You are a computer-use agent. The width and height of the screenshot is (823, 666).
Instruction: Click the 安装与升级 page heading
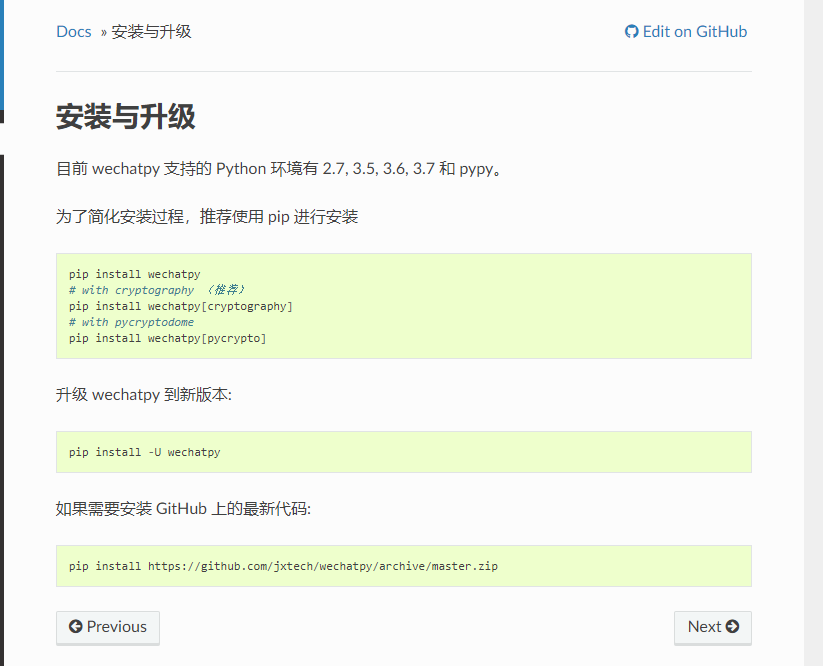tap(125, 116)
